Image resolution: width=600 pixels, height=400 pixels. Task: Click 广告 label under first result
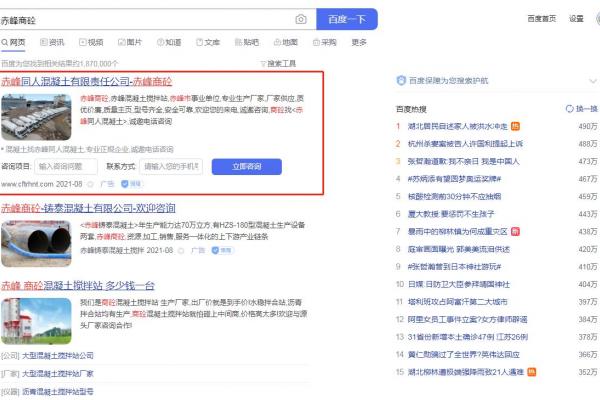[x=107, y=184]
